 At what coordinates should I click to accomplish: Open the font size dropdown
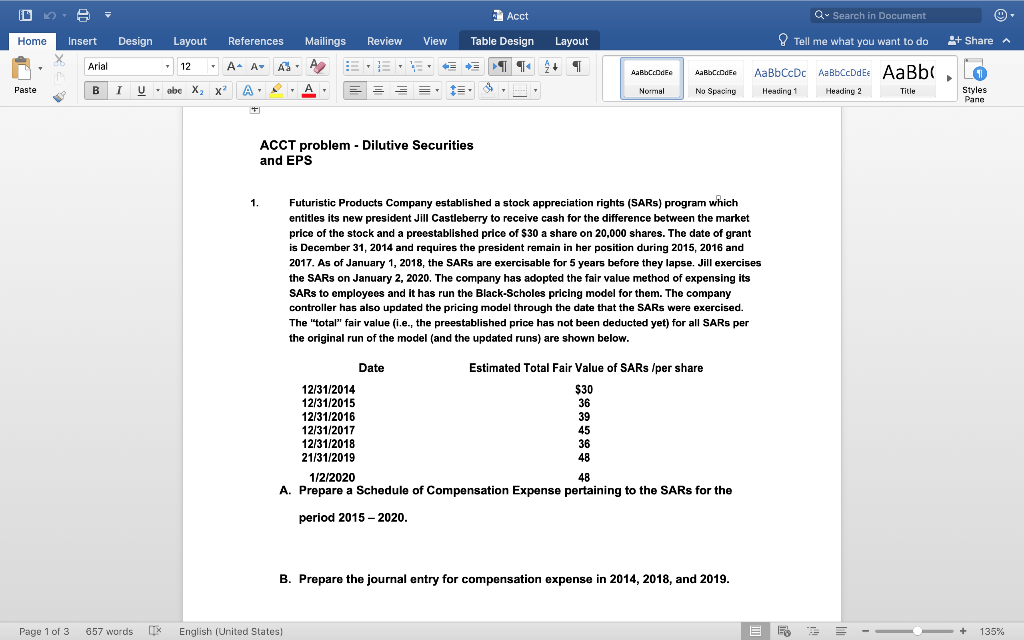point(213,67)
